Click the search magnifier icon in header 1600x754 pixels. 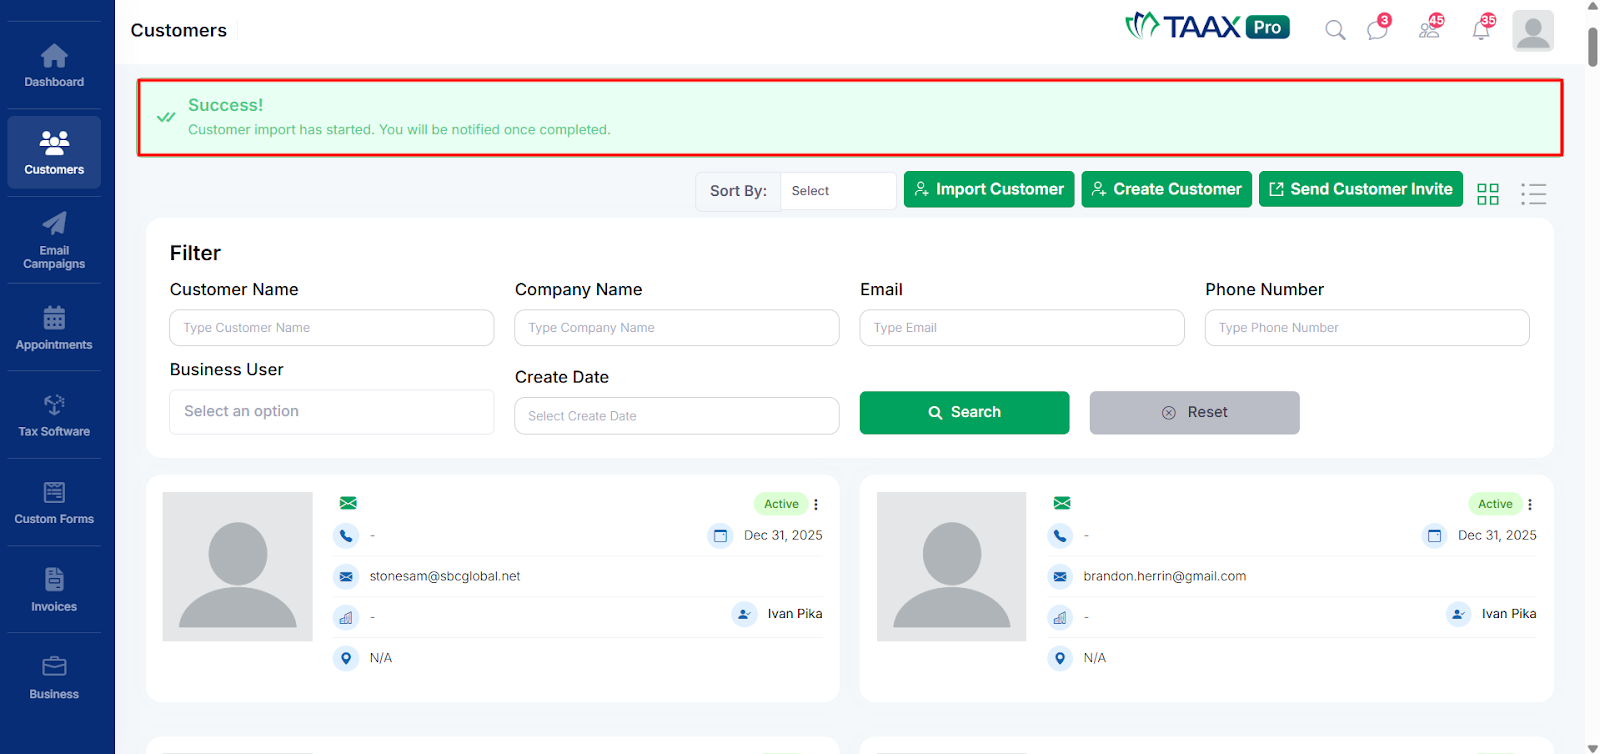1335,30
